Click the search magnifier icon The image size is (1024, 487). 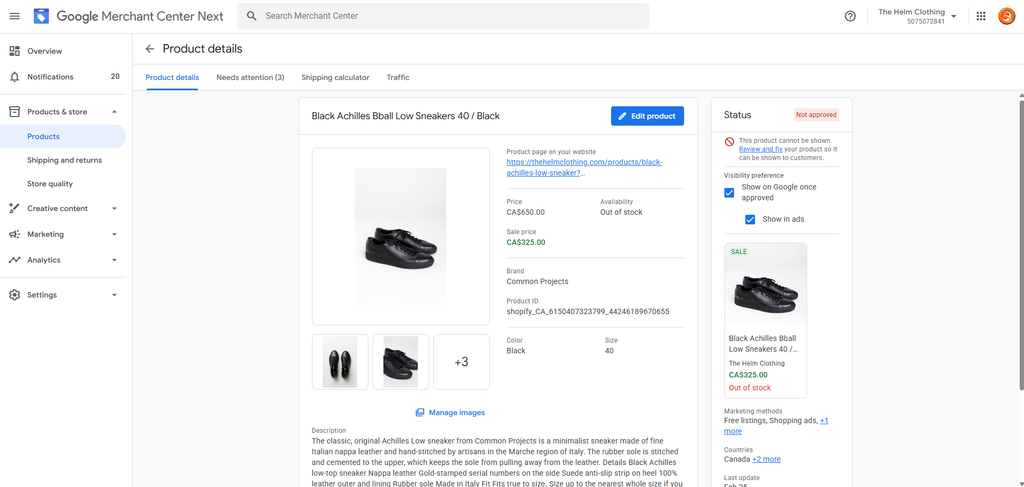(x=251, y=16)
